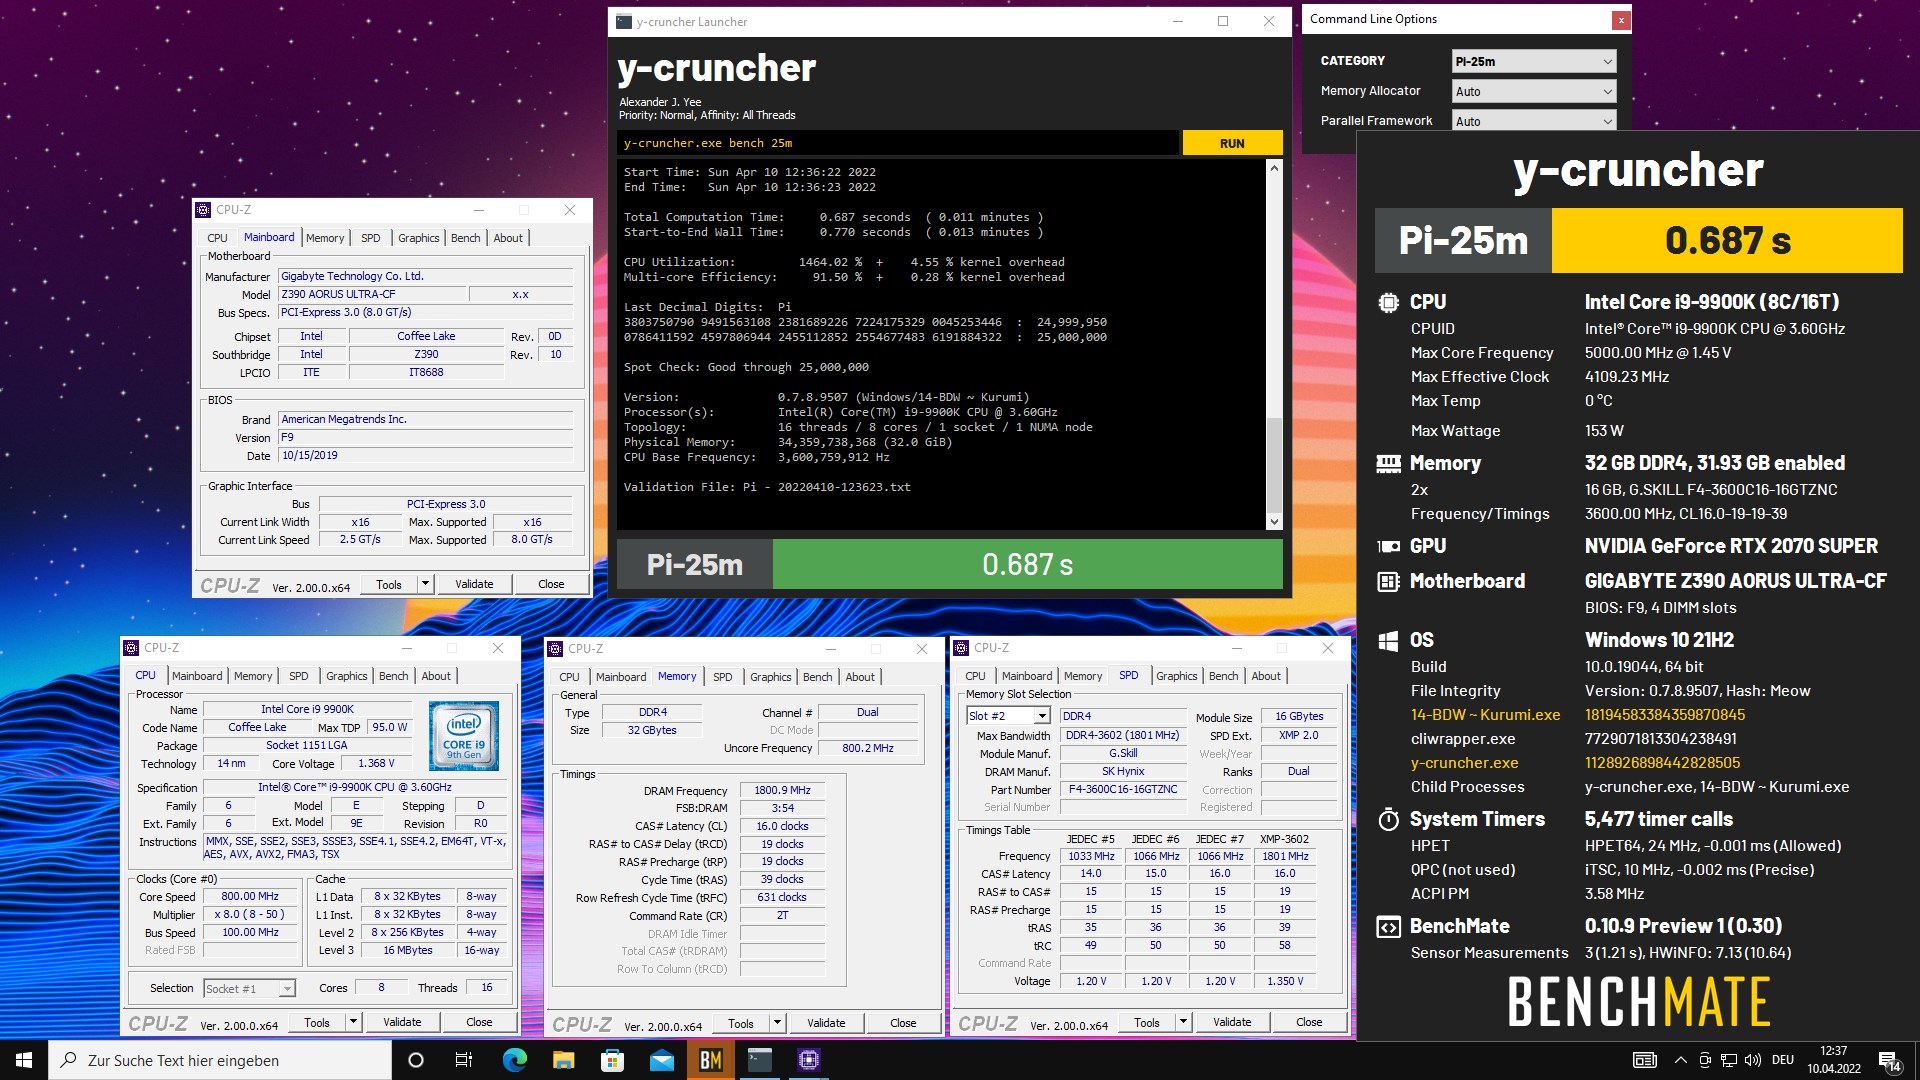This screenshot has width=1920, height=1080.
Task: Switch to CPU-Z taskbar icon
Action: (x=809, y=1060)
